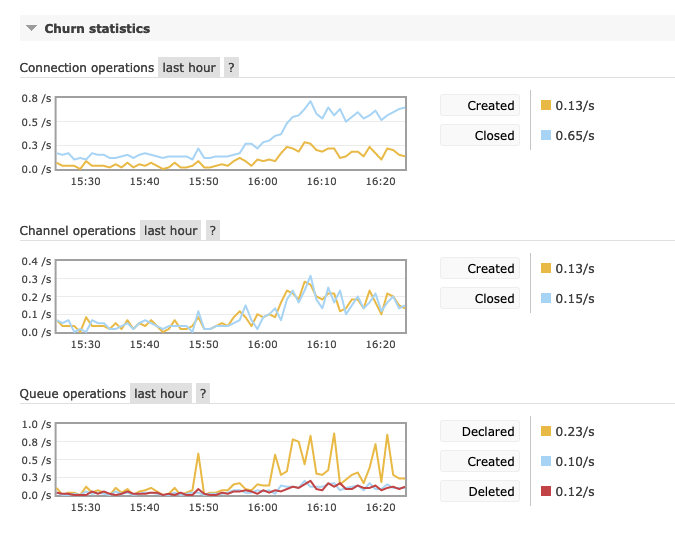Click the yellow Declared swatch for queues

tap(546, 431)
